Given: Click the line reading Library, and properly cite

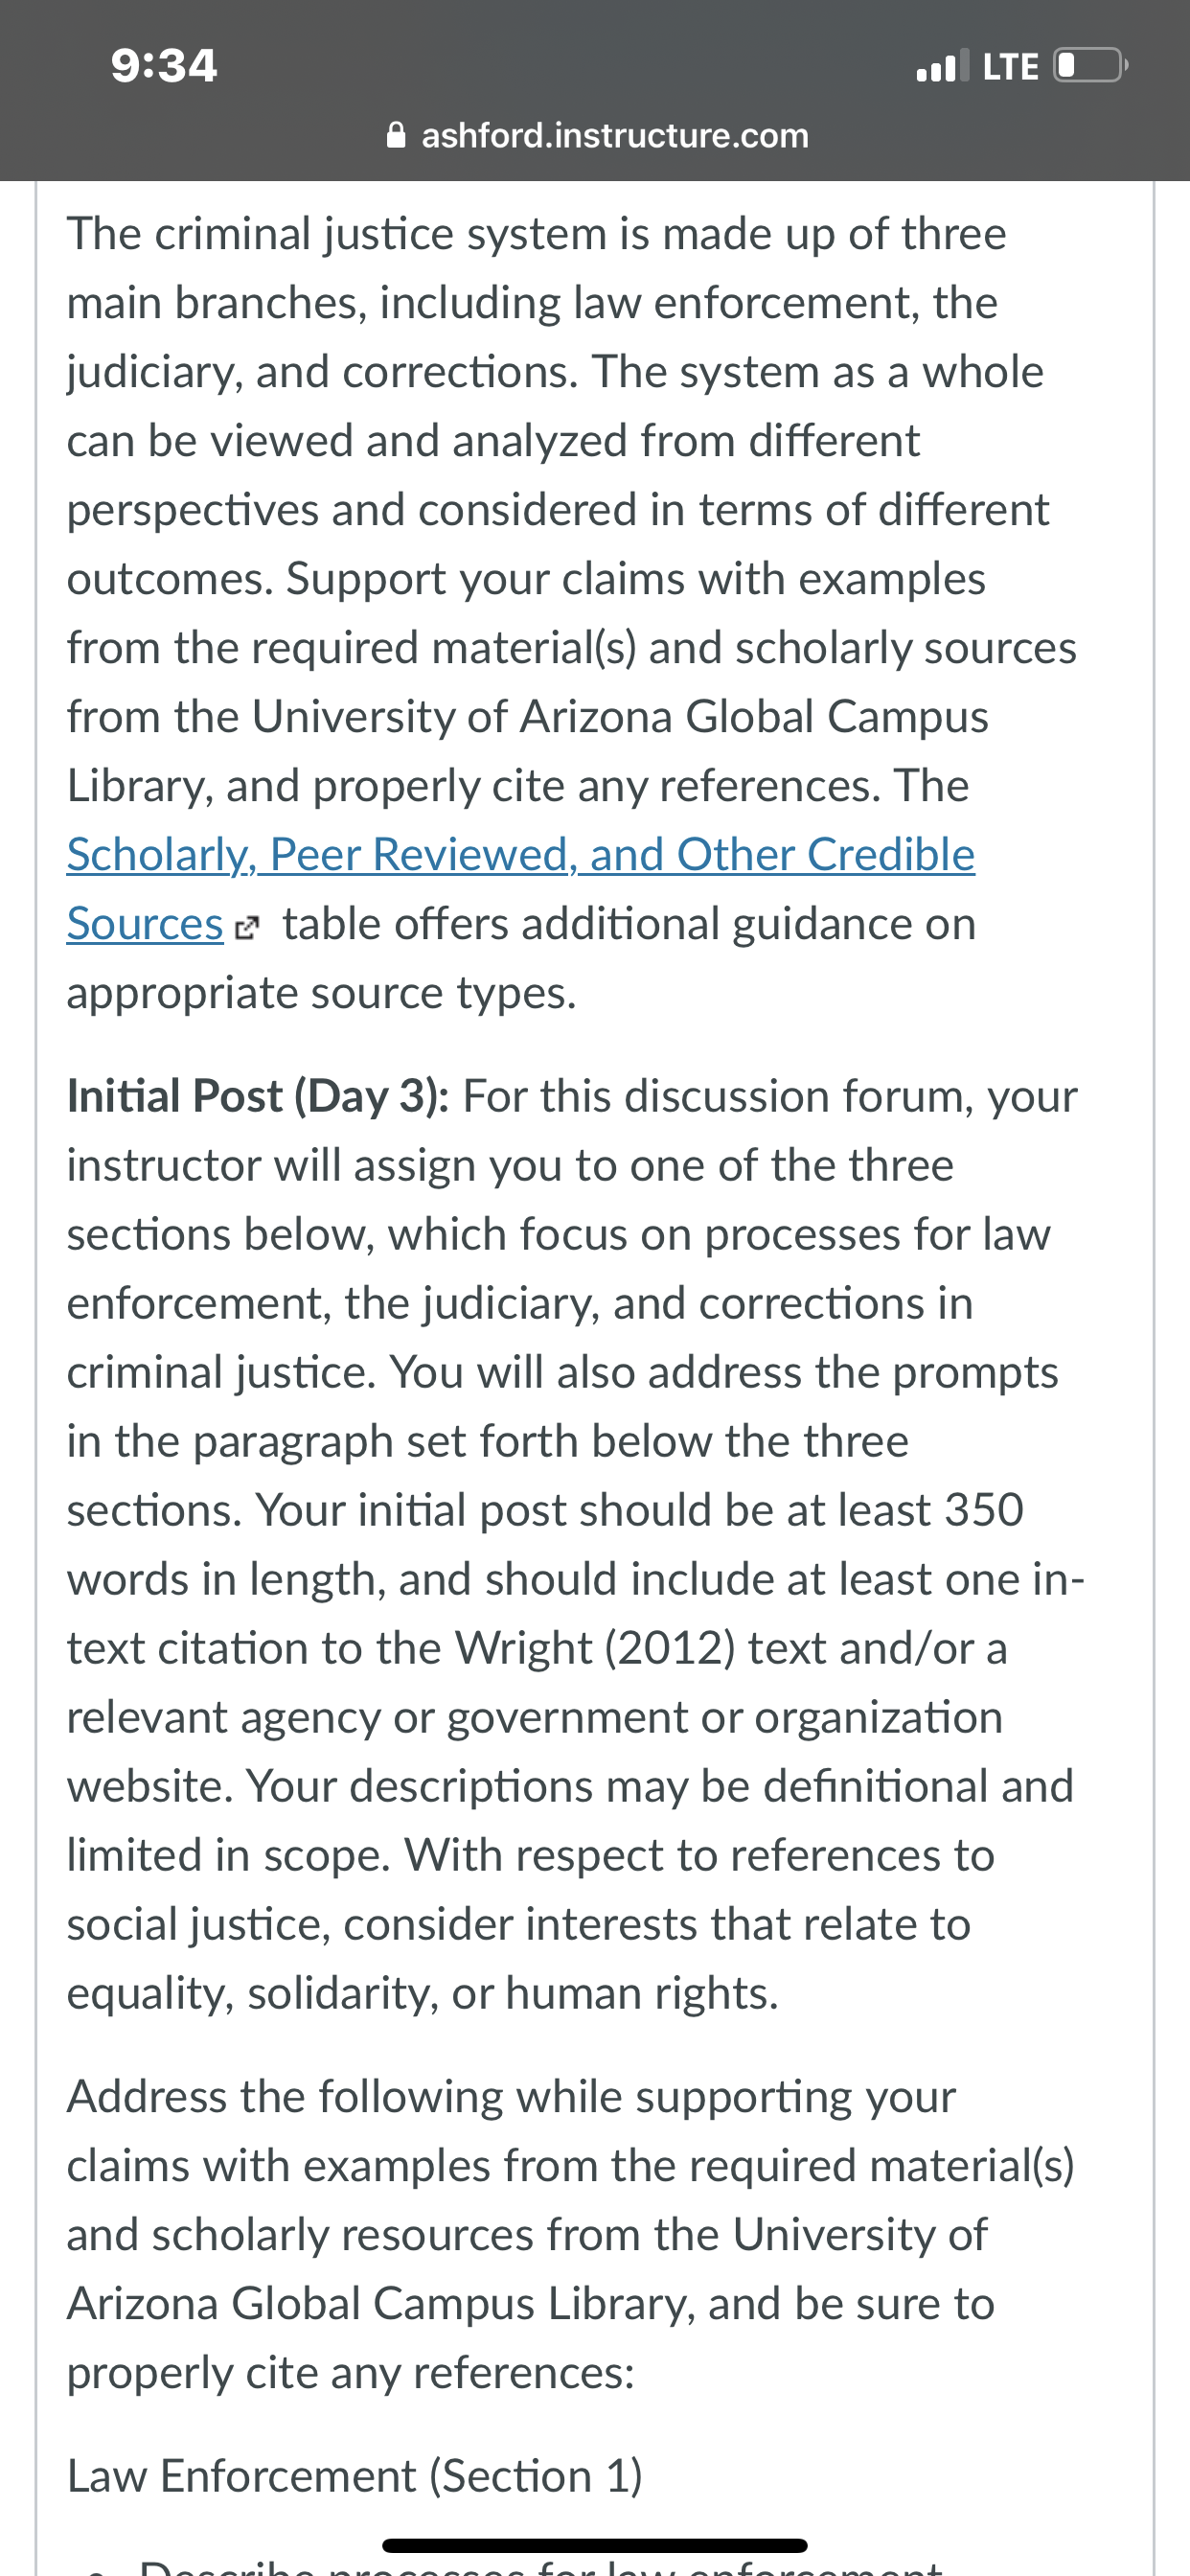Looking at the screenshot, I should pyautogui.click(x=518, y=786).
